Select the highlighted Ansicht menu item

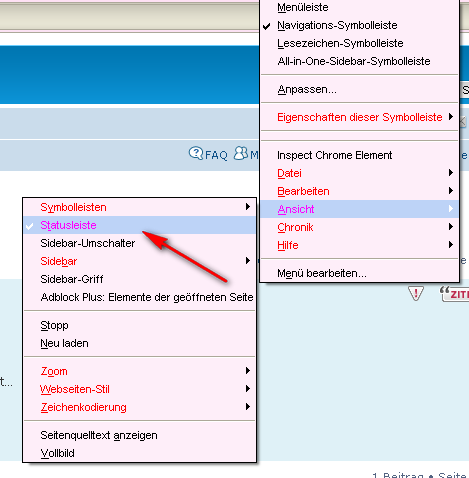[x=359, y=209]
